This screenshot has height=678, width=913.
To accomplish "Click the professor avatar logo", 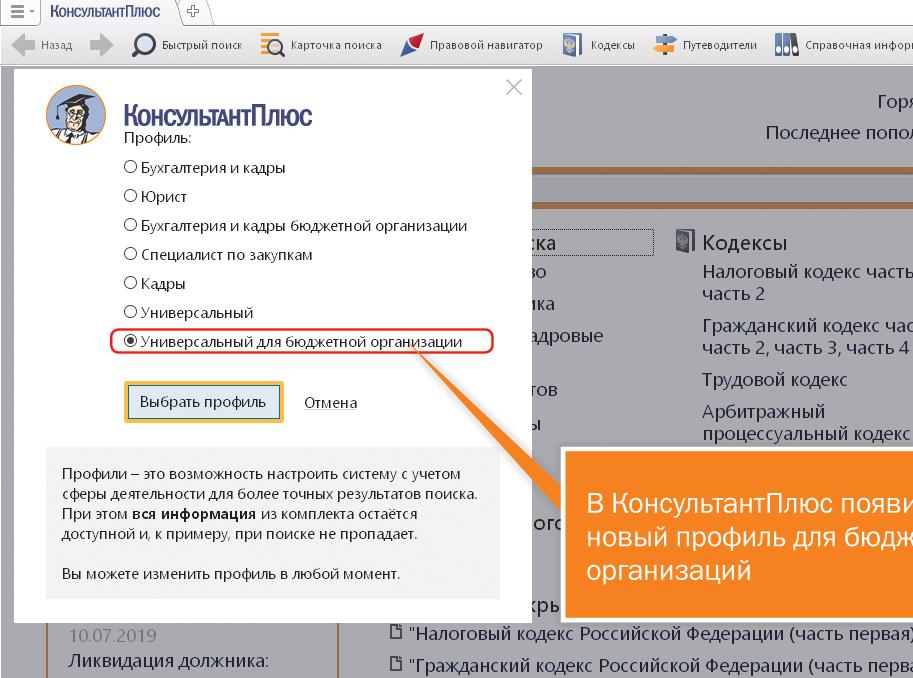I will (x=76, y=115).
